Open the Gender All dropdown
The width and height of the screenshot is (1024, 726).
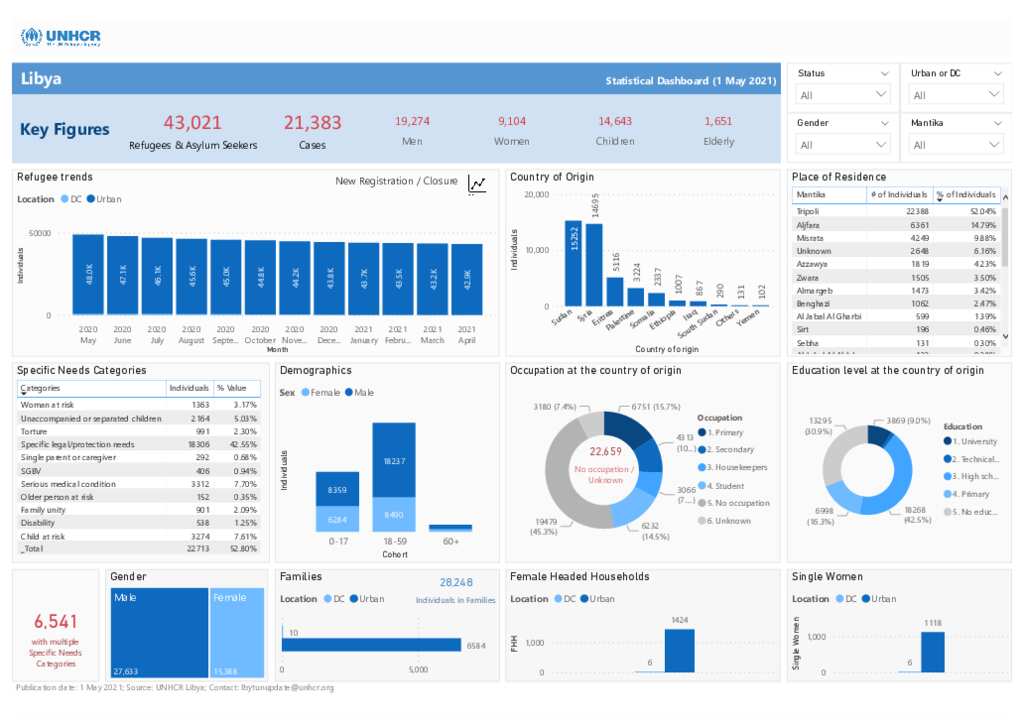(843, 145)
